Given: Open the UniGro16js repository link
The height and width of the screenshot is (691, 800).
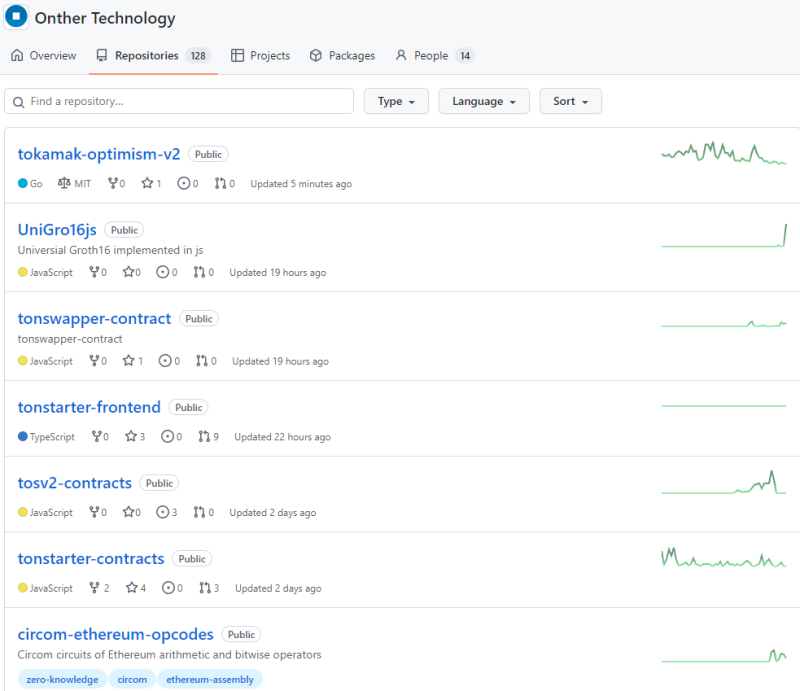Looking at the screenshot, I should pos(57,230).
